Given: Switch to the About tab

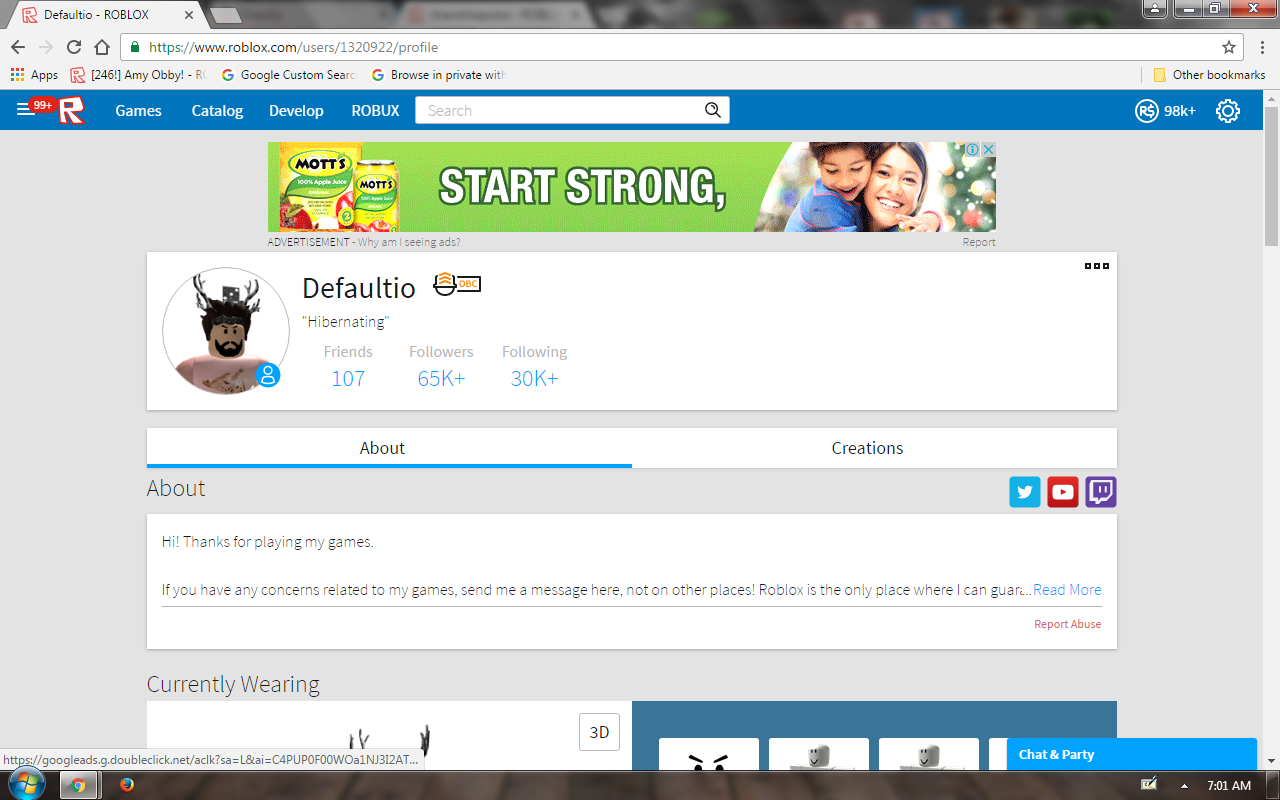Looking at the screenshot, I should (389, 448).
